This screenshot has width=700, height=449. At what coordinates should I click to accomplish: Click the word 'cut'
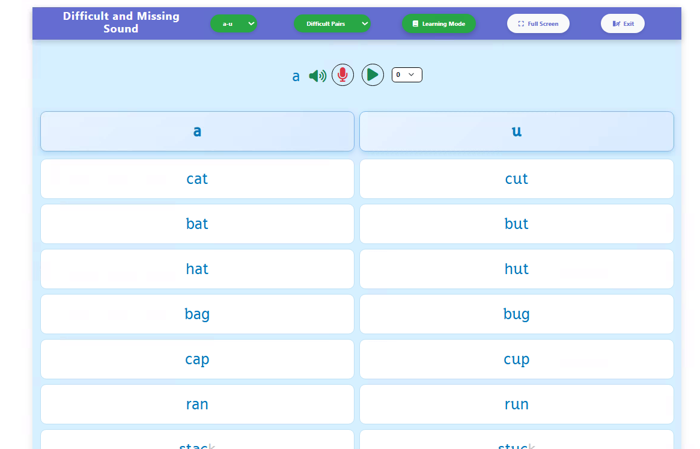(x=517, y=179)
